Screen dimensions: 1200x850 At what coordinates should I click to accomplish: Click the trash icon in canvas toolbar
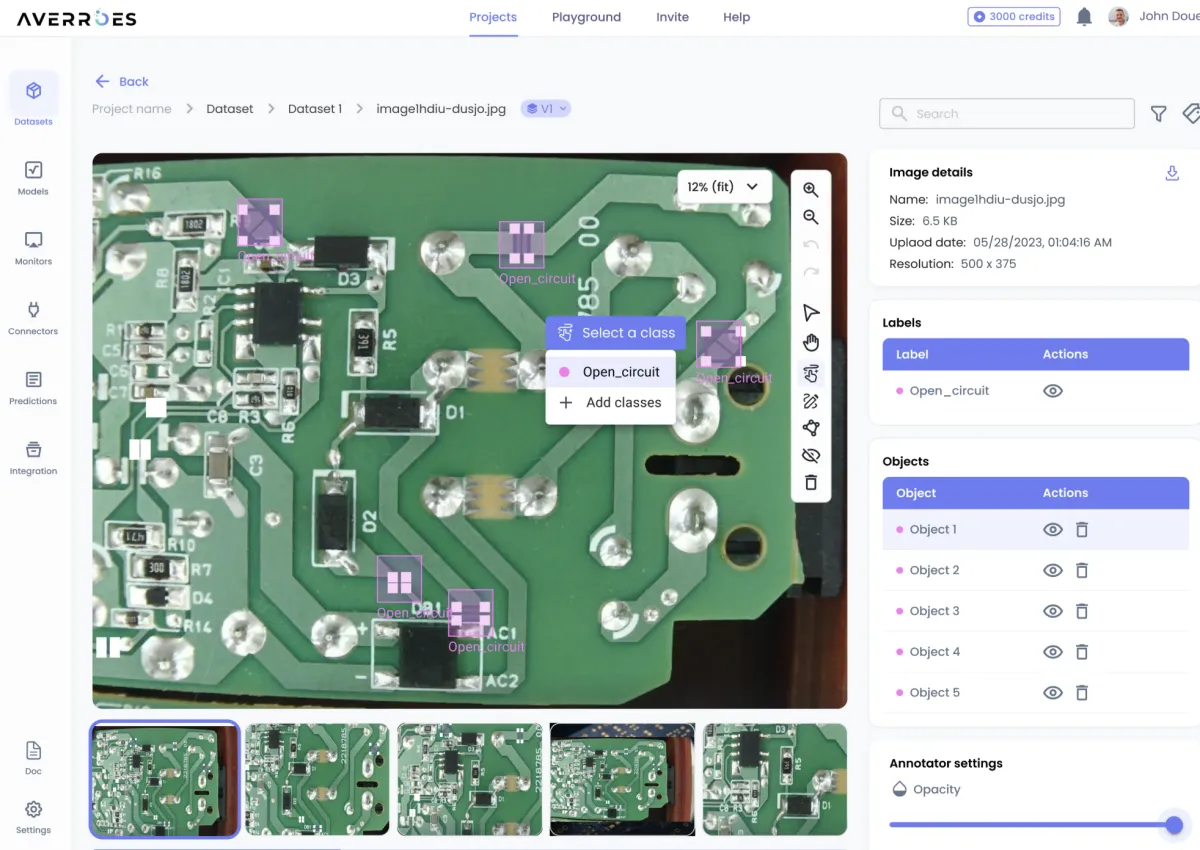point(811,482)
